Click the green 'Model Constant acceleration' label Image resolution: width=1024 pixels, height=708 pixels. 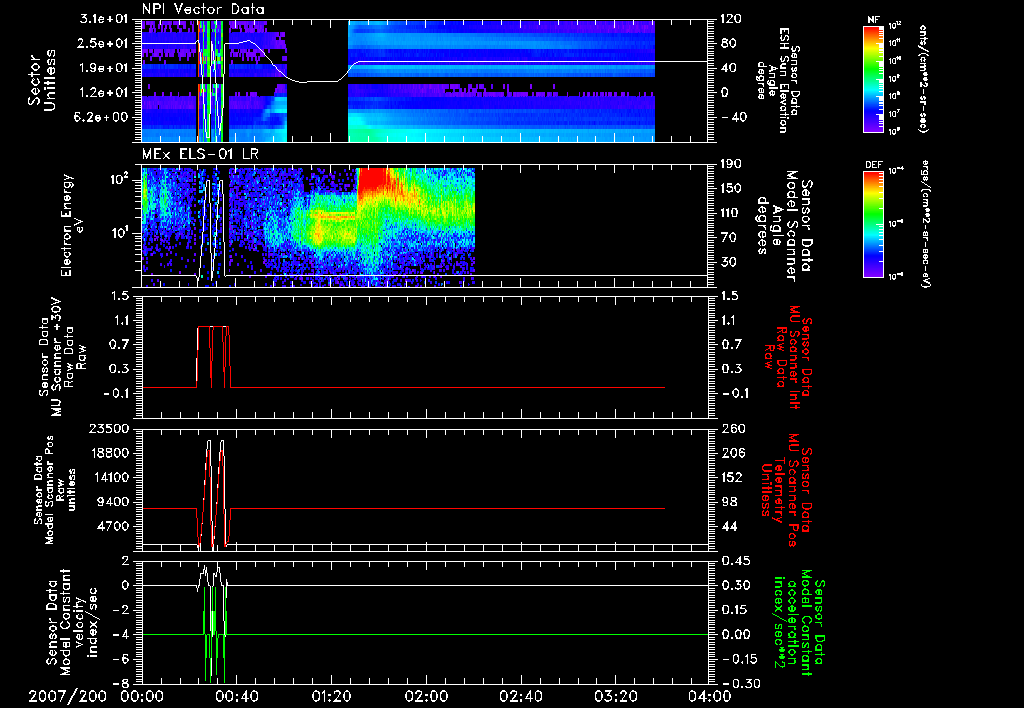tap(798, 622)
